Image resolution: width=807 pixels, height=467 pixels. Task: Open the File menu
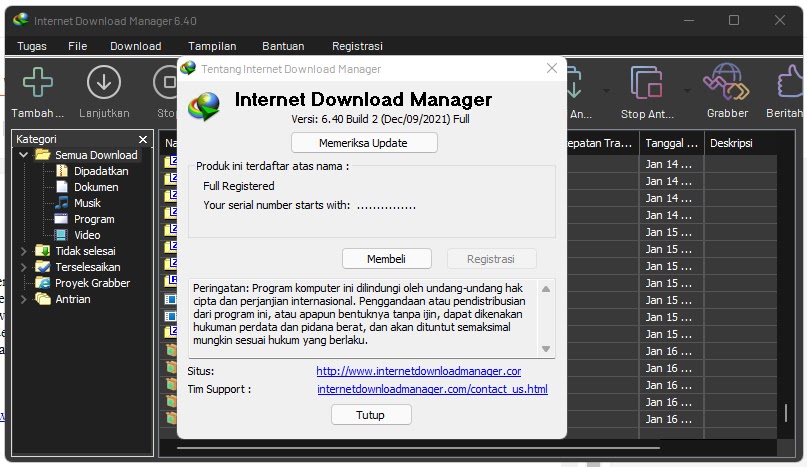(78, 46)
